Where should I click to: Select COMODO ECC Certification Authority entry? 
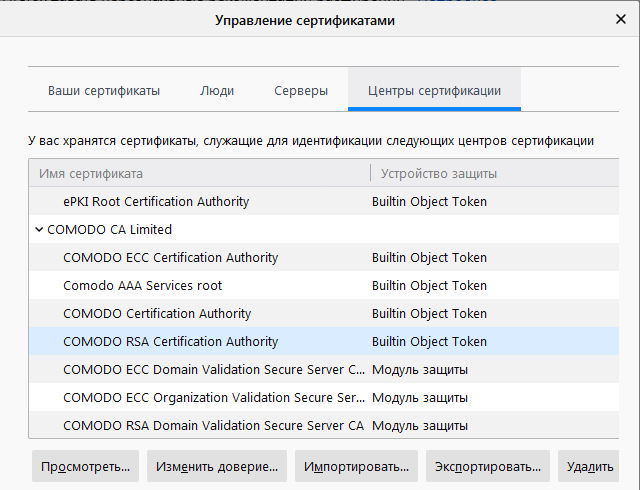tap(324, 257)
